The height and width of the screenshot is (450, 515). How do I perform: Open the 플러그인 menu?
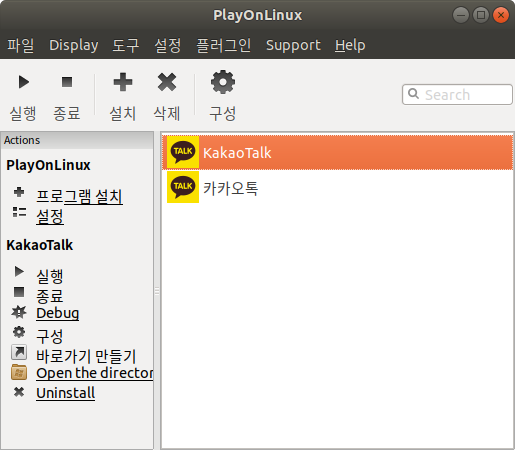[x=223, y=45]
